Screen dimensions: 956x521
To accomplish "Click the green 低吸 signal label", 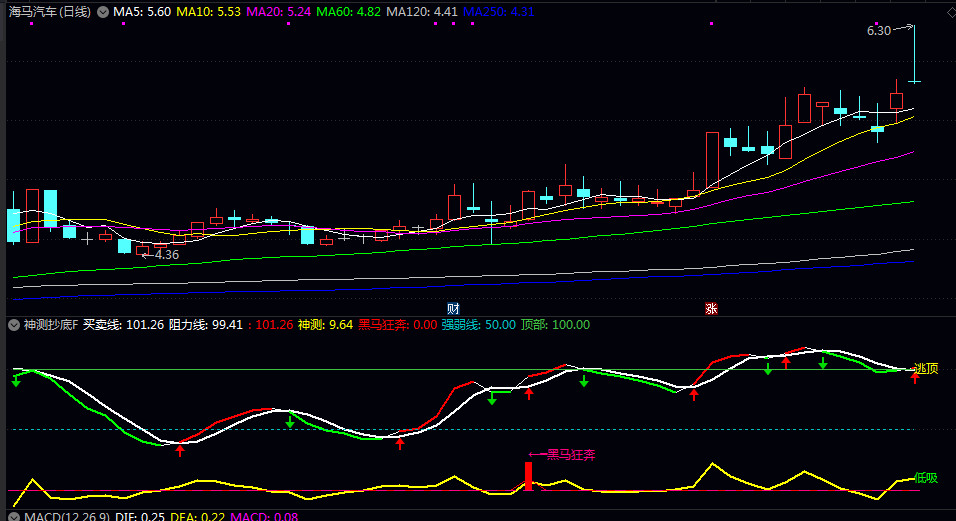I will tap(926, 478).
